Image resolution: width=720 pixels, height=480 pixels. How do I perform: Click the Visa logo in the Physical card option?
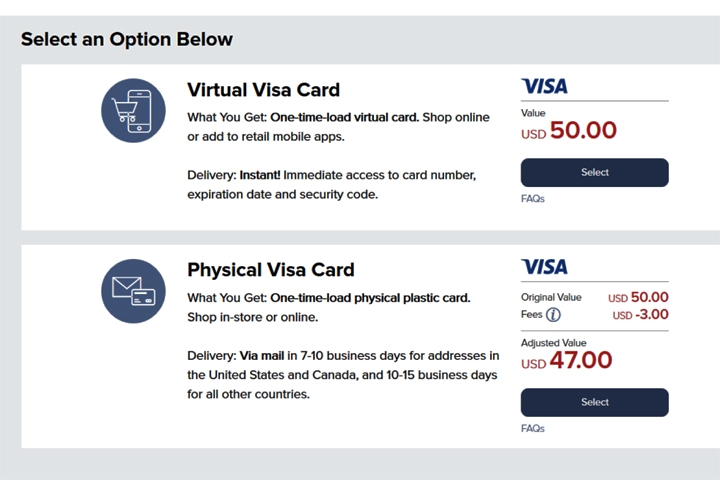pos(544,266)
